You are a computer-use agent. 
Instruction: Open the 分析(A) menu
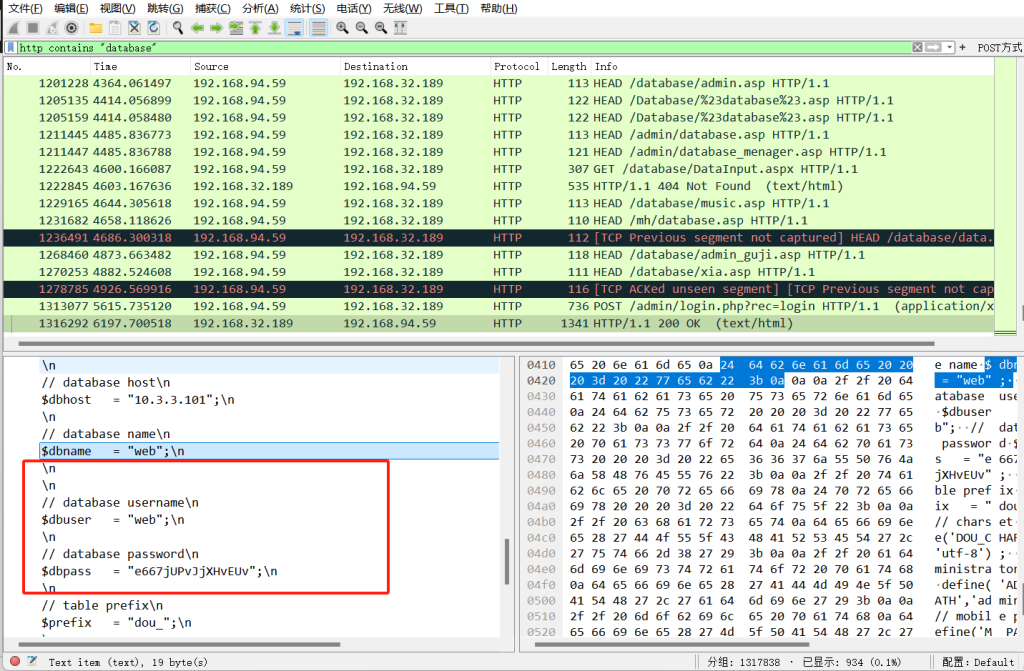click(x=260, y=8)
